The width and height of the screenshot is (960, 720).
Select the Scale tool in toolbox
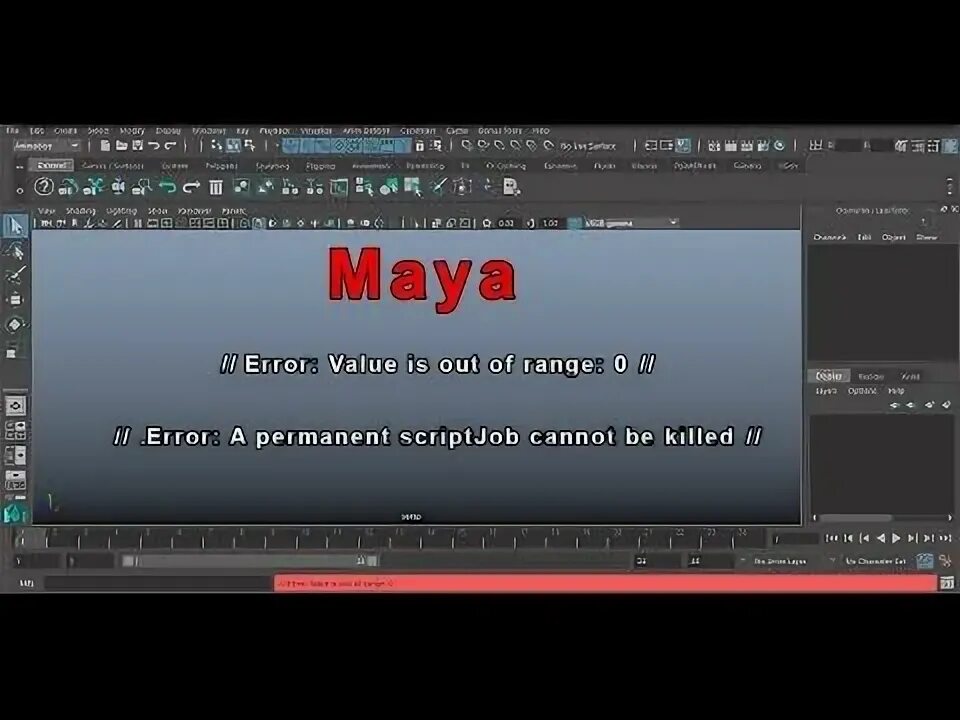pos(12,351)
